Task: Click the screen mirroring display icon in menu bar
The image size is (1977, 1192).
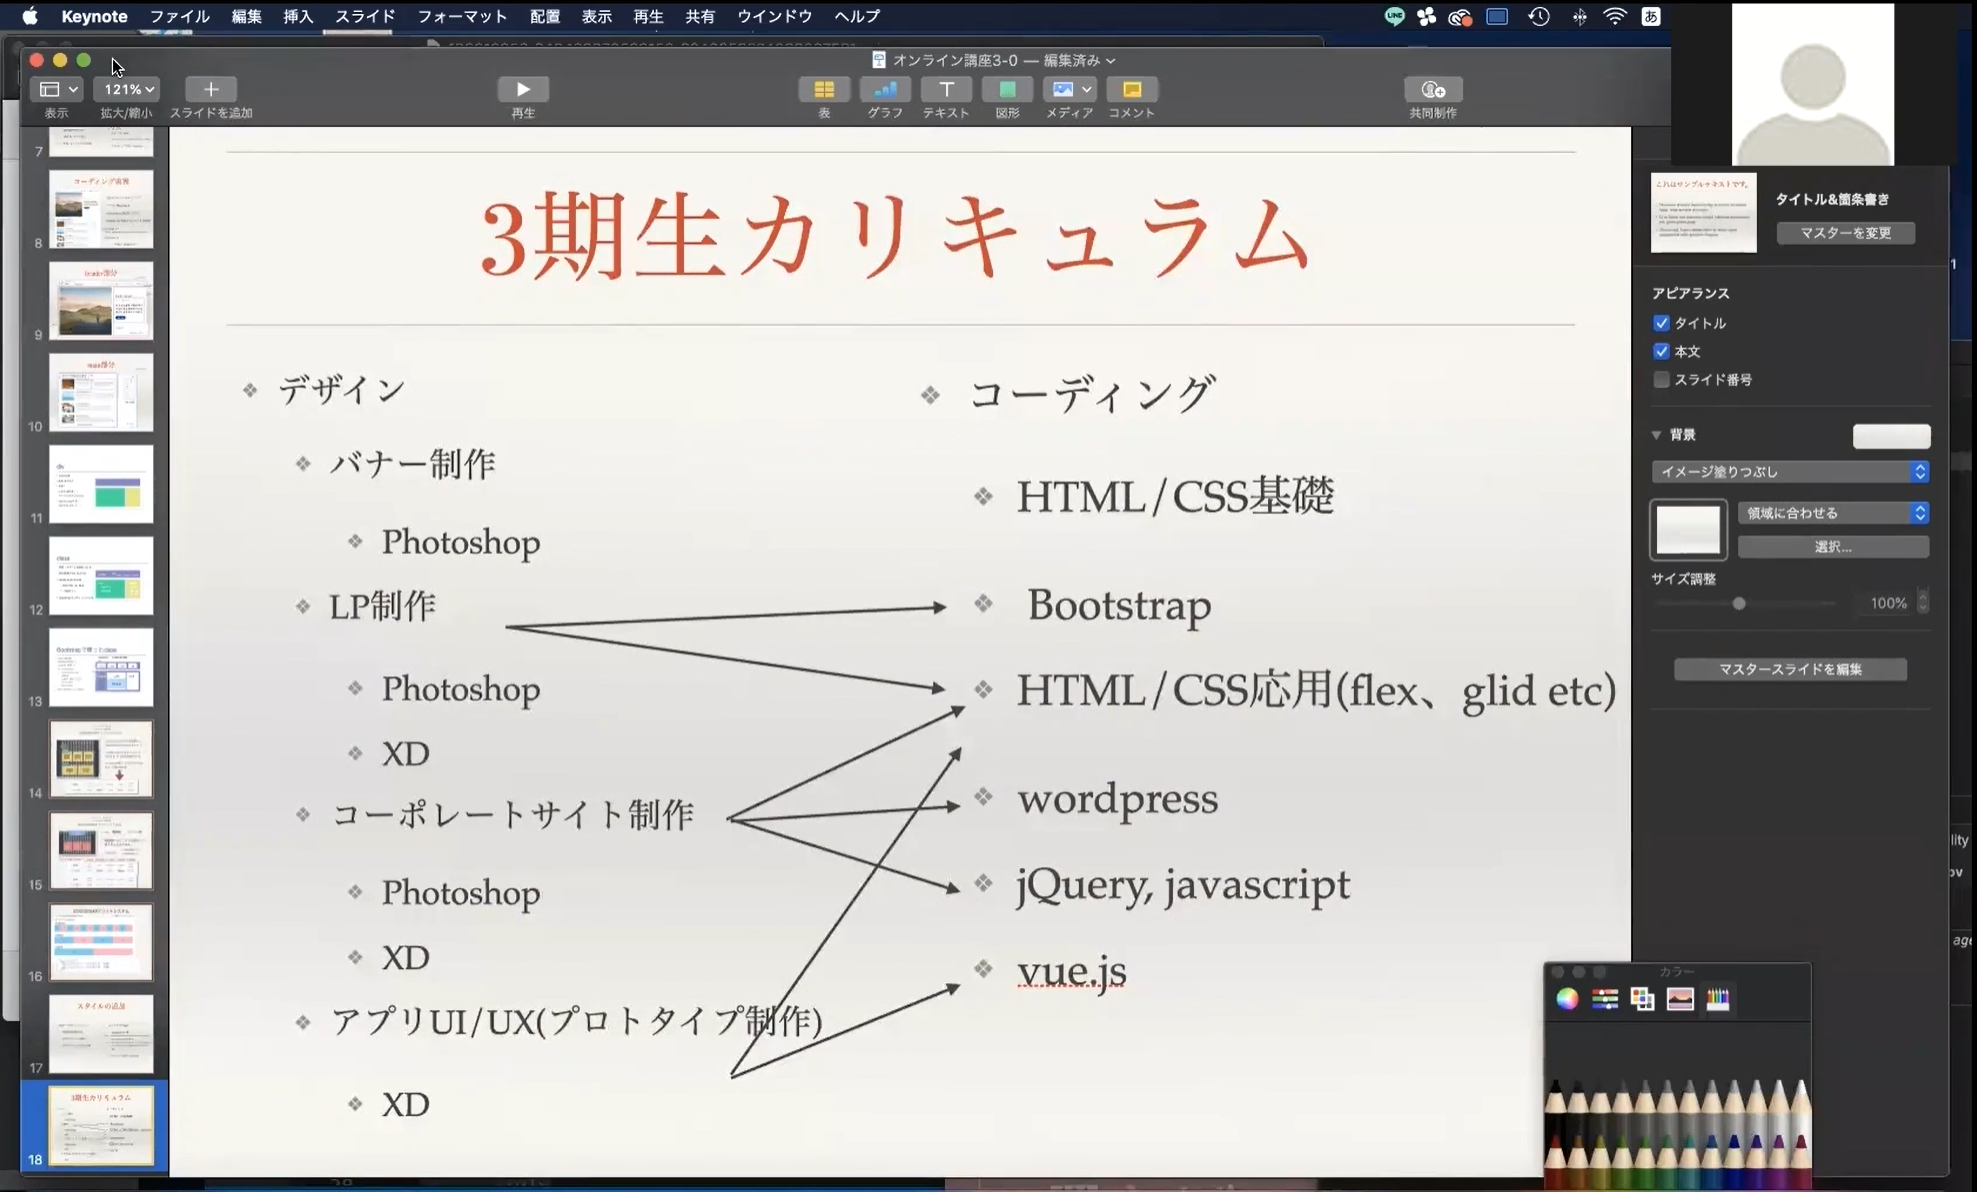Action: tap(1497, 16)
